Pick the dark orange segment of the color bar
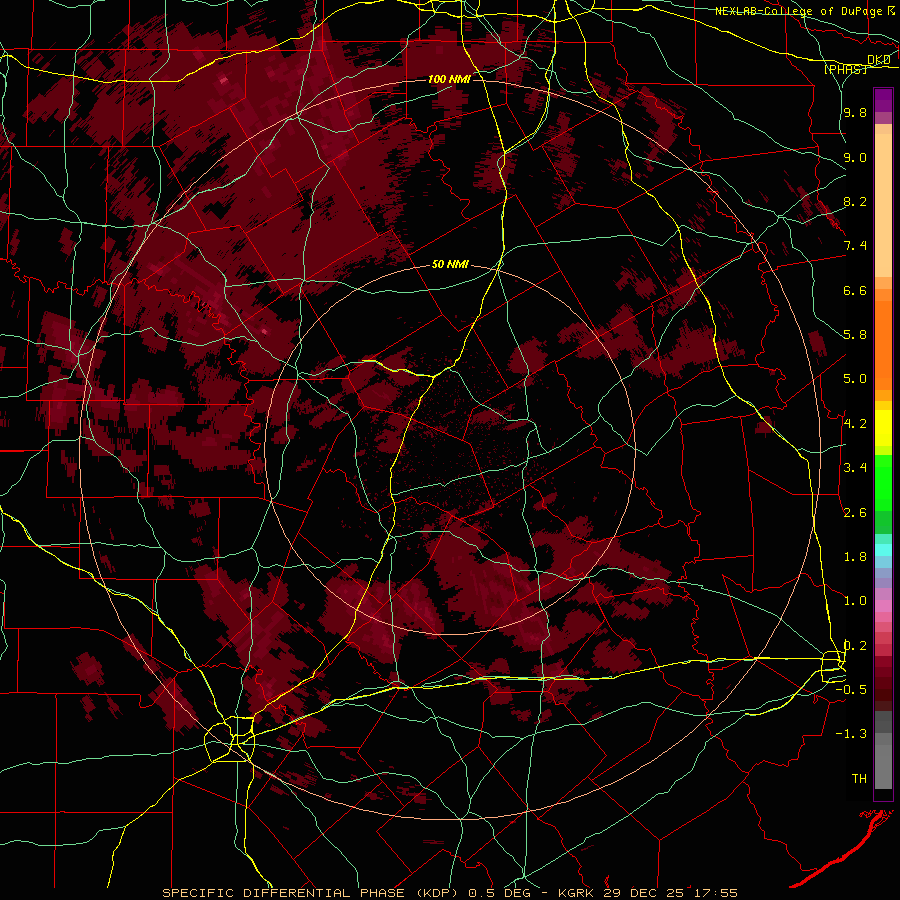 click(x=883, y=344)
